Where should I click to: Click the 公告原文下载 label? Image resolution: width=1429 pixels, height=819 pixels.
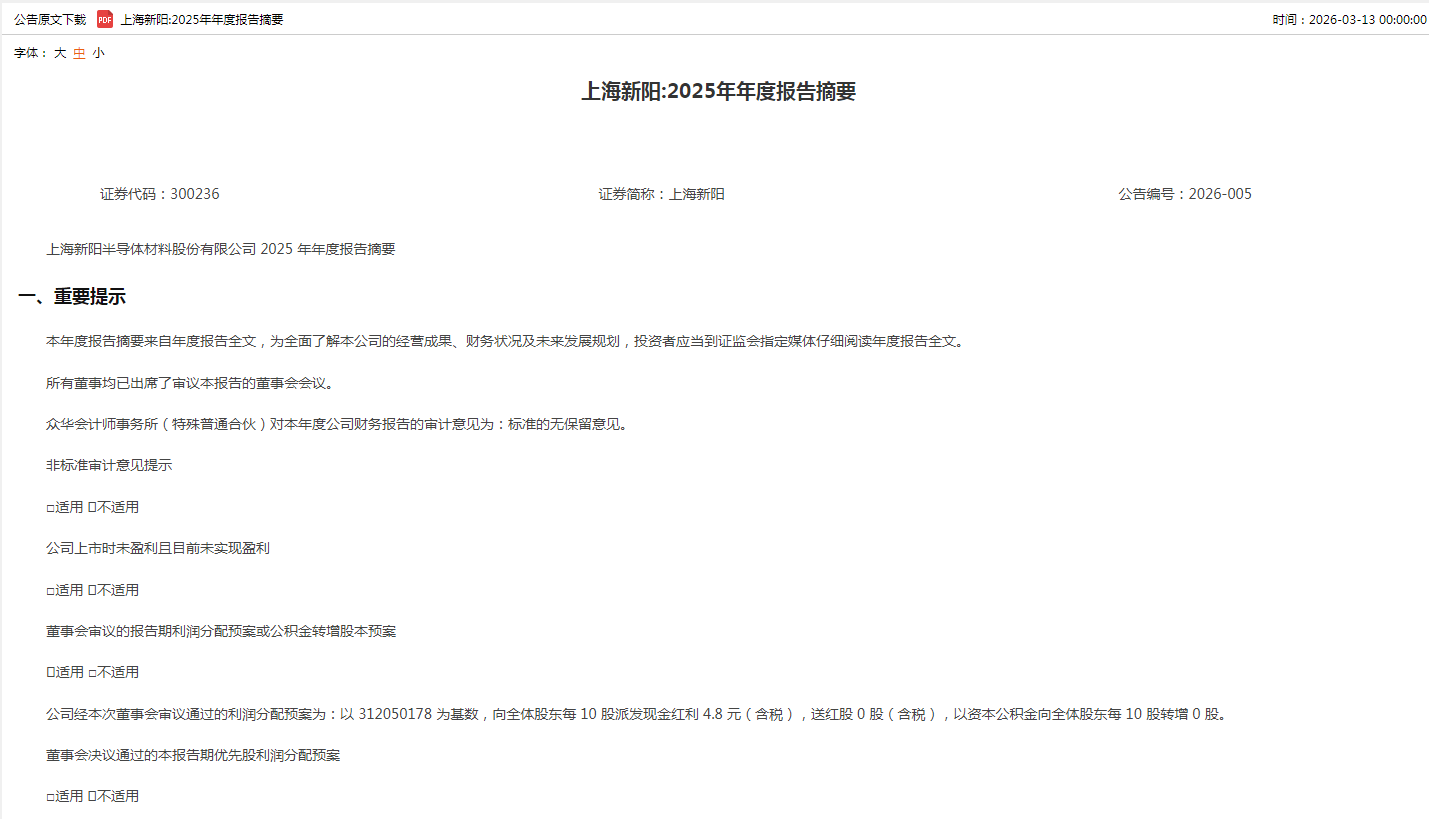50,19
